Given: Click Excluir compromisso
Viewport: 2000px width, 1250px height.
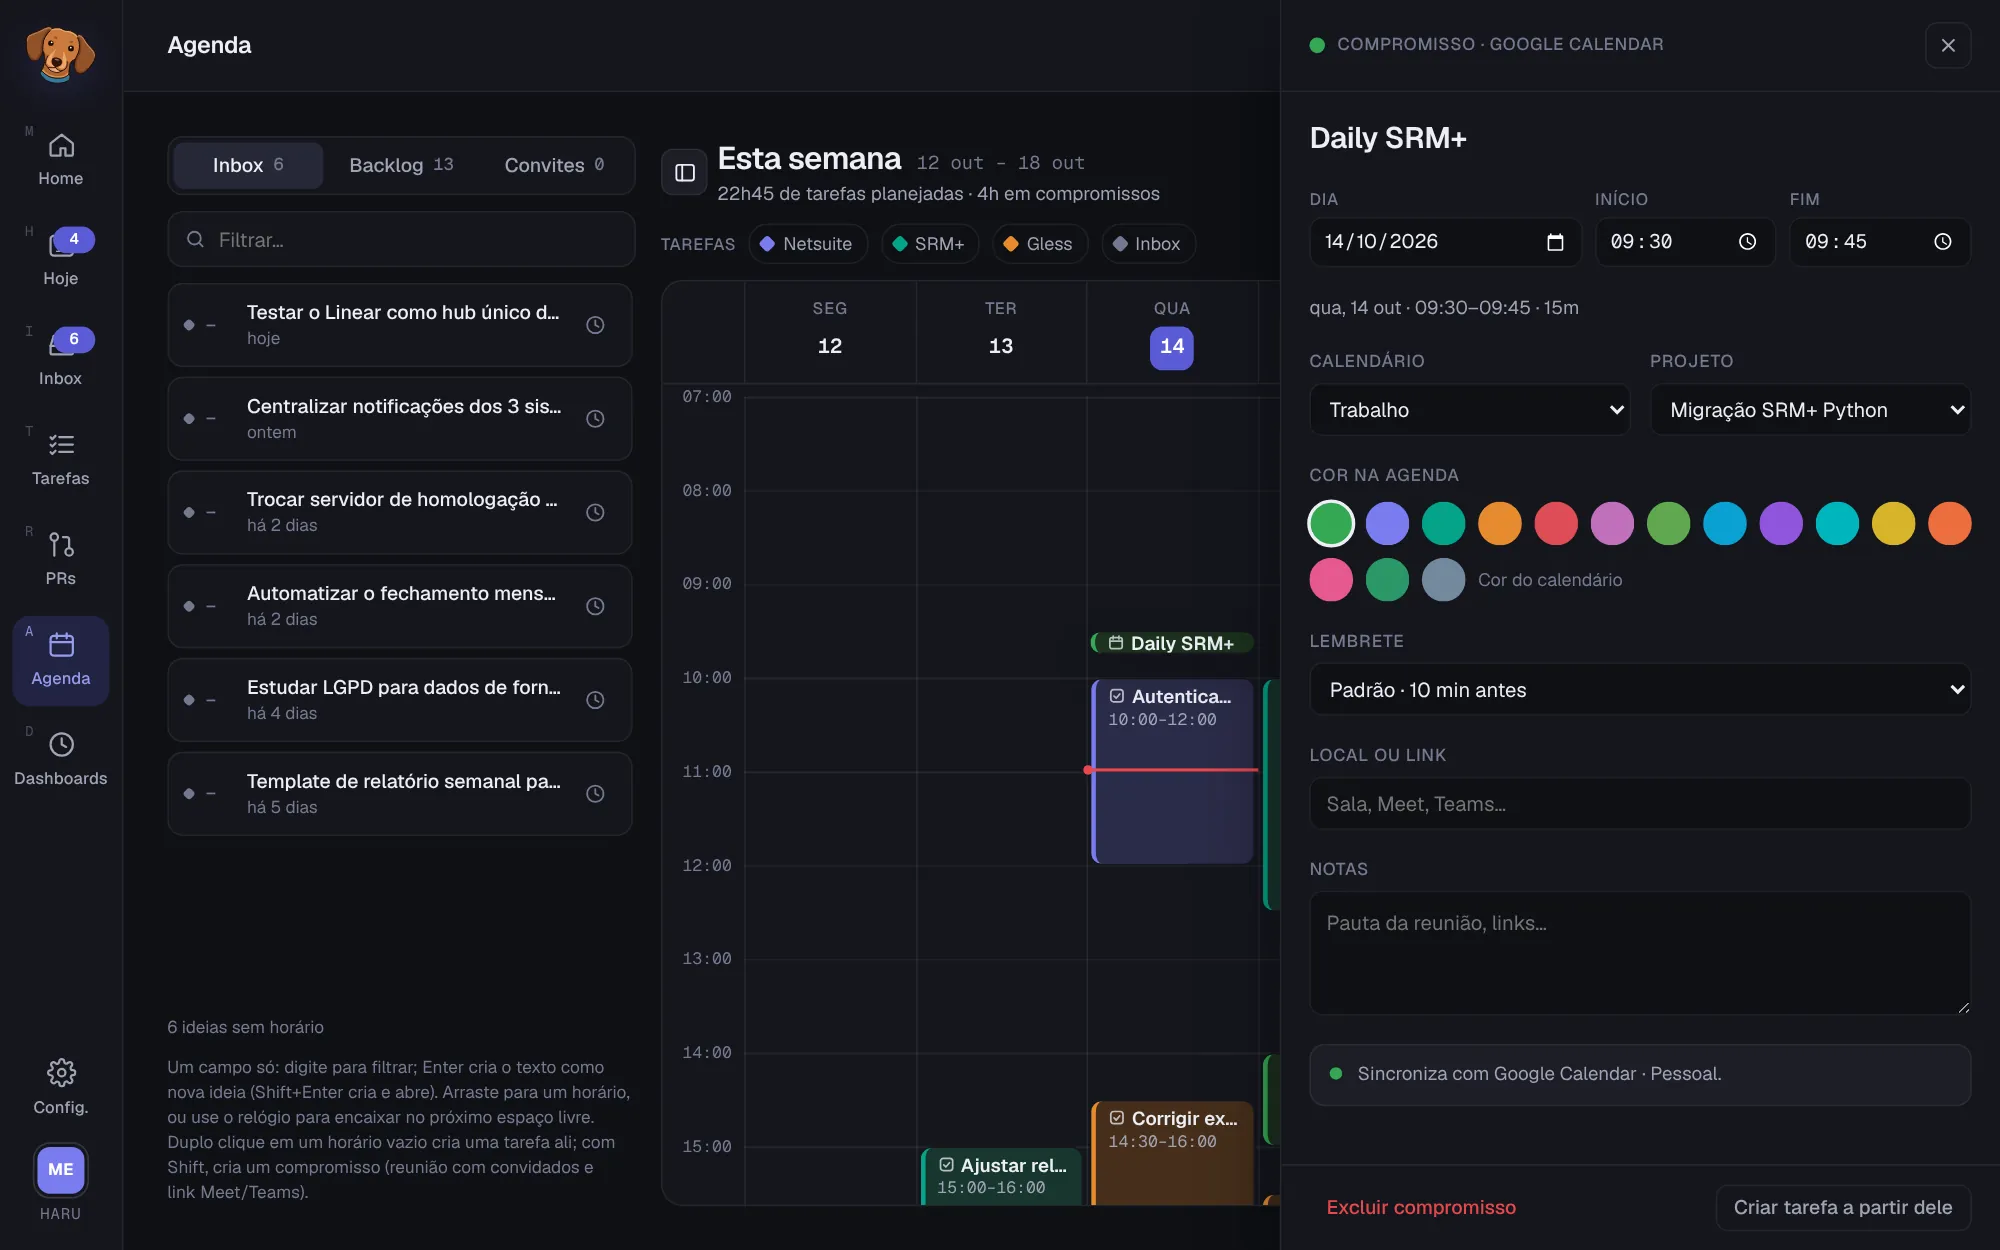Looking at the screenshot, I should pyautogui.click(x=1421, y=1207).
